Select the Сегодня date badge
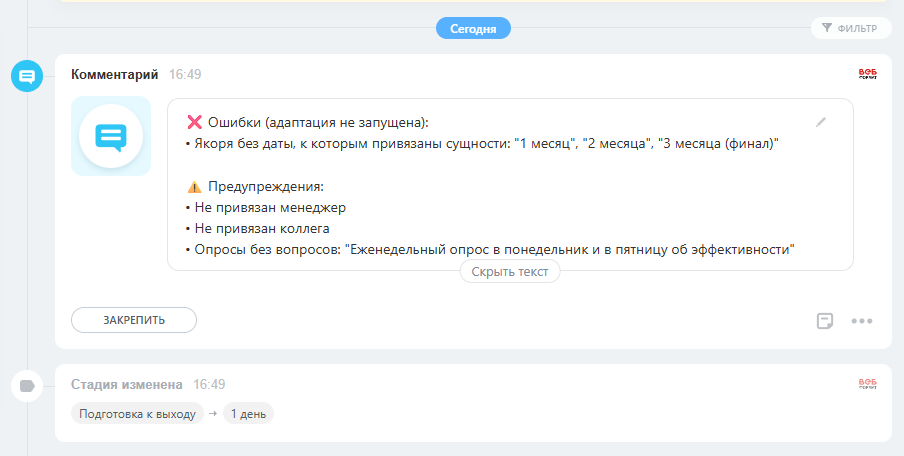The height and width of the screenshot is (456, 904). point(473,28)
